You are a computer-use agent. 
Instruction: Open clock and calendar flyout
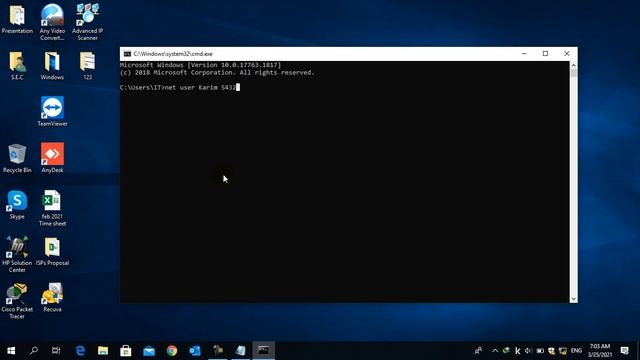[x=600, y=351]
